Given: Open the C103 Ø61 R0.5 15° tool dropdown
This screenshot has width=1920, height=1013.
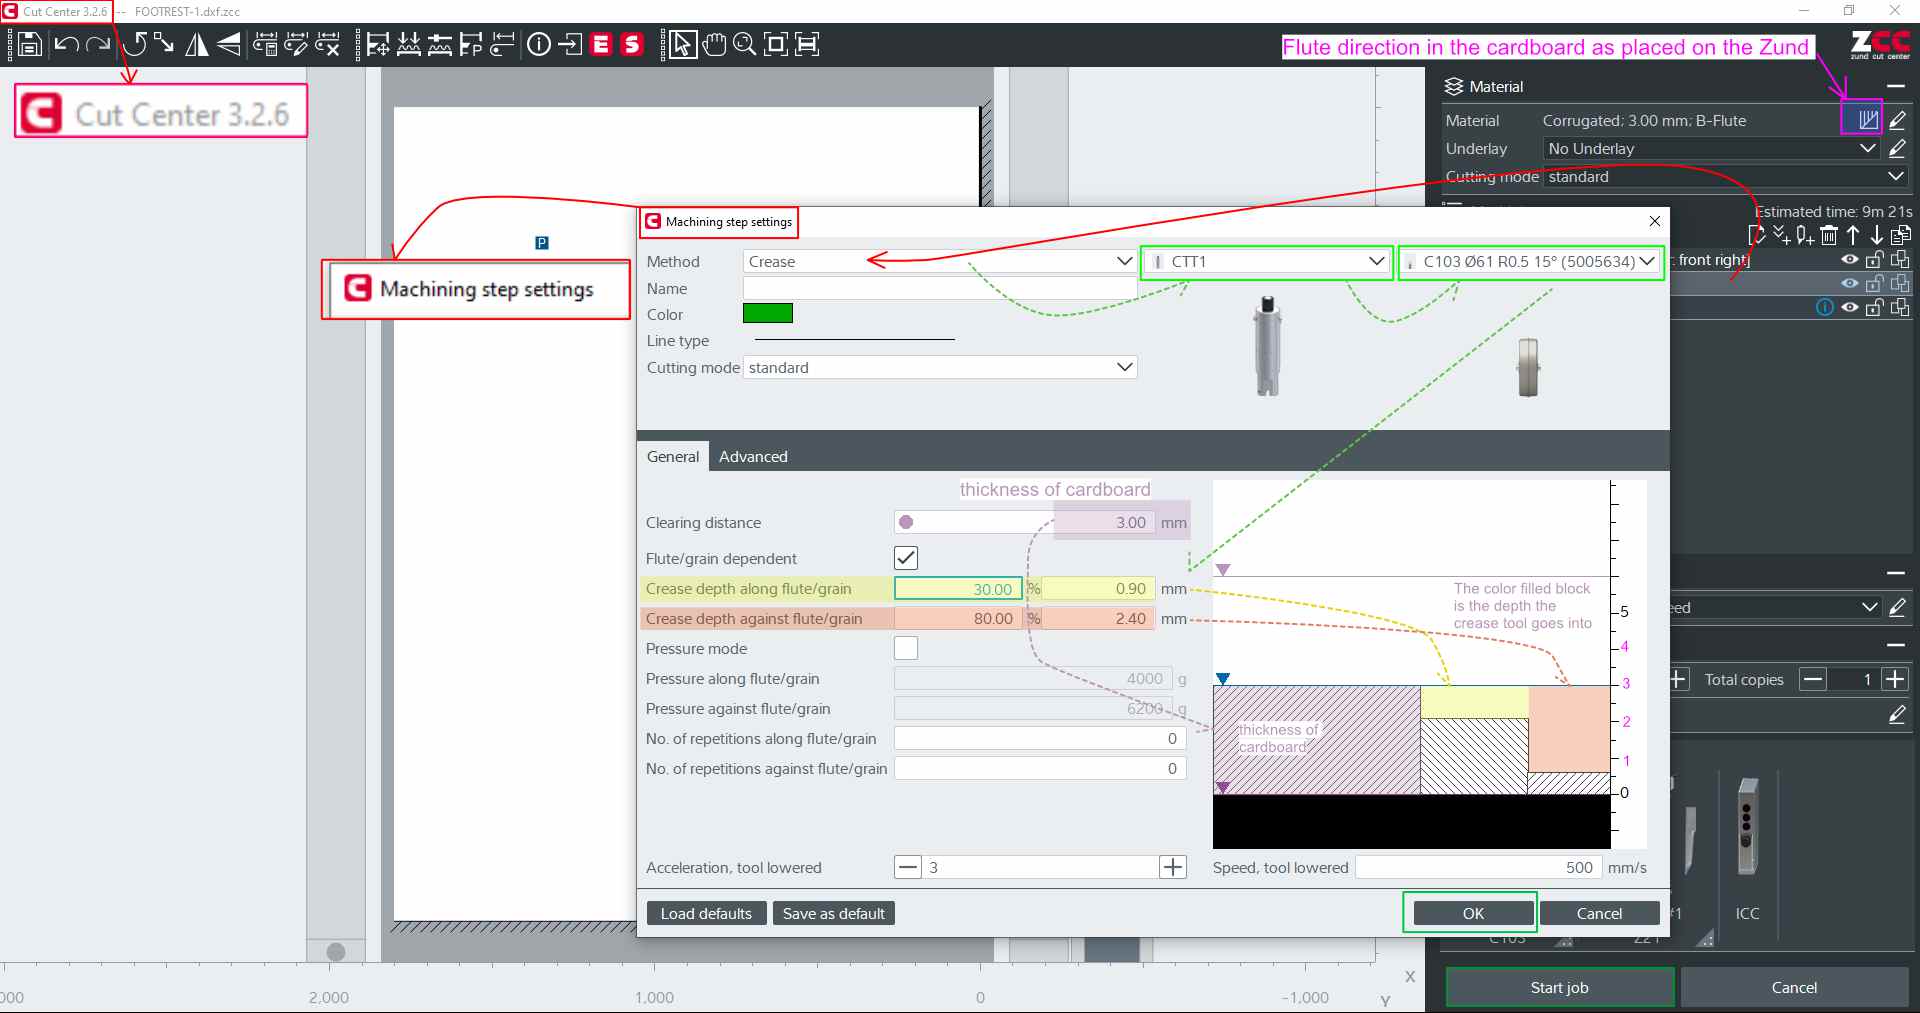Looking at the screenshot, I should pyautogui.click(x=1531, y=261).
